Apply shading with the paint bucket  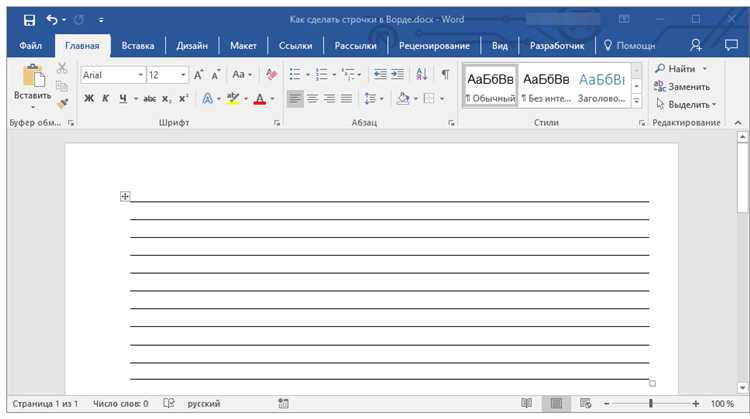[403, 99]
